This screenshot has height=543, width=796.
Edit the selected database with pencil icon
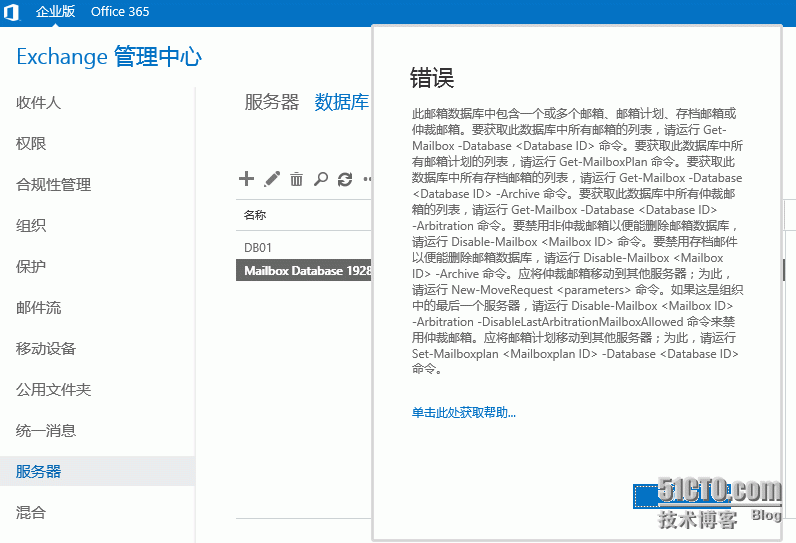(272, 179)
